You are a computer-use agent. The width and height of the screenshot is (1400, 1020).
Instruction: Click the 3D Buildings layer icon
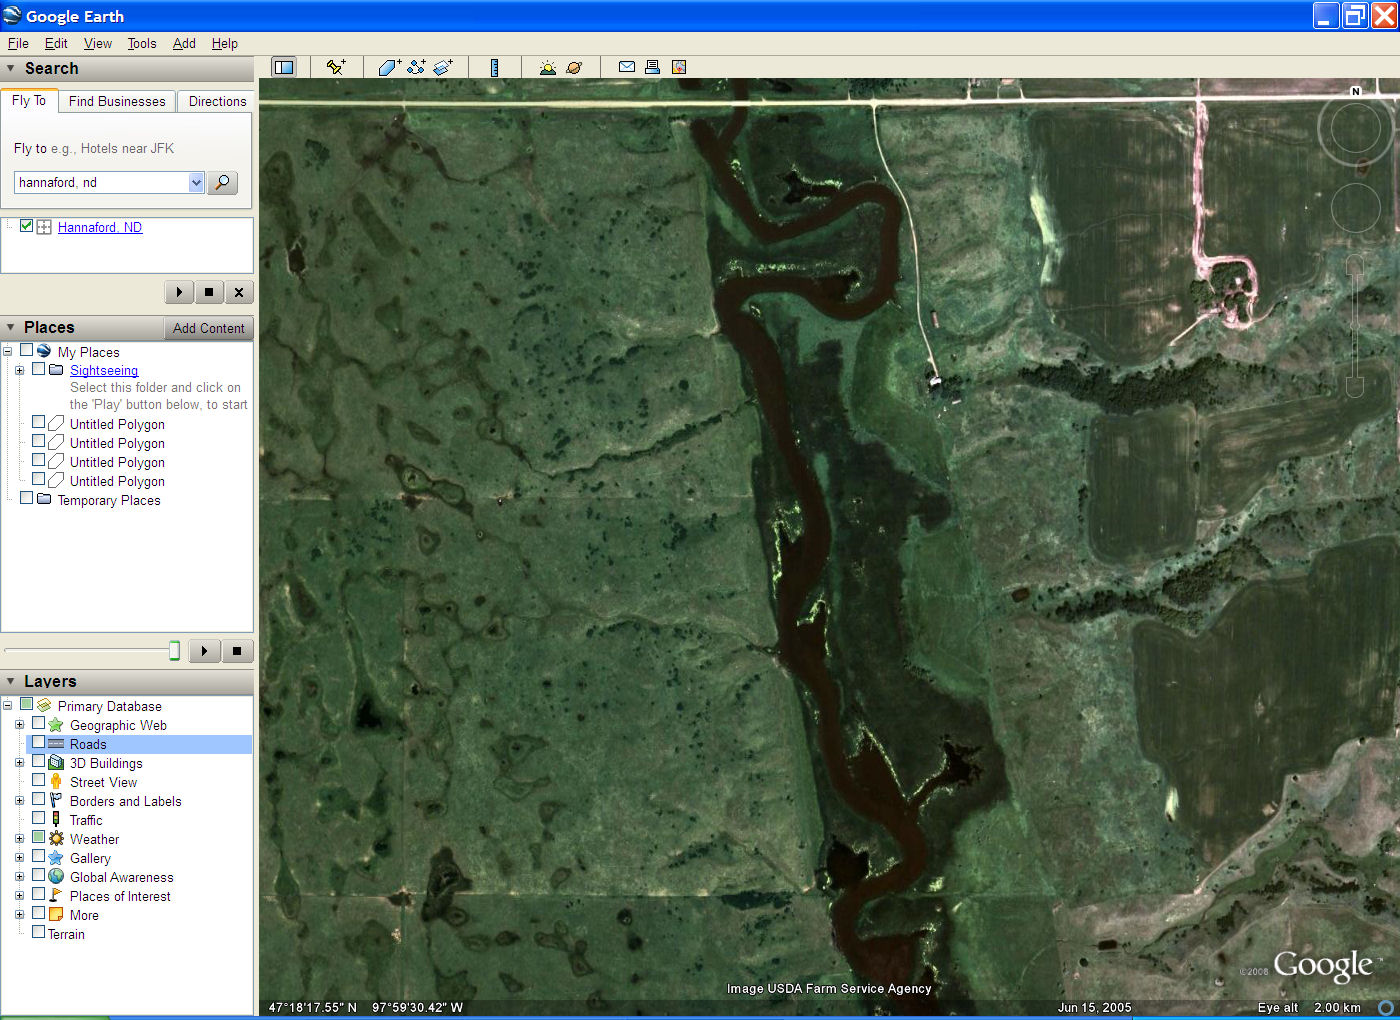tap(56, 763)
